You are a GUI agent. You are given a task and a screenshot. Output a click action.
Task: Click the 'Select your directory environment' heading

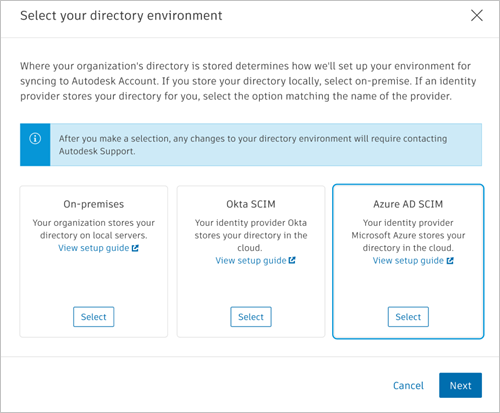pyautogui.click(x=121, y=16)
